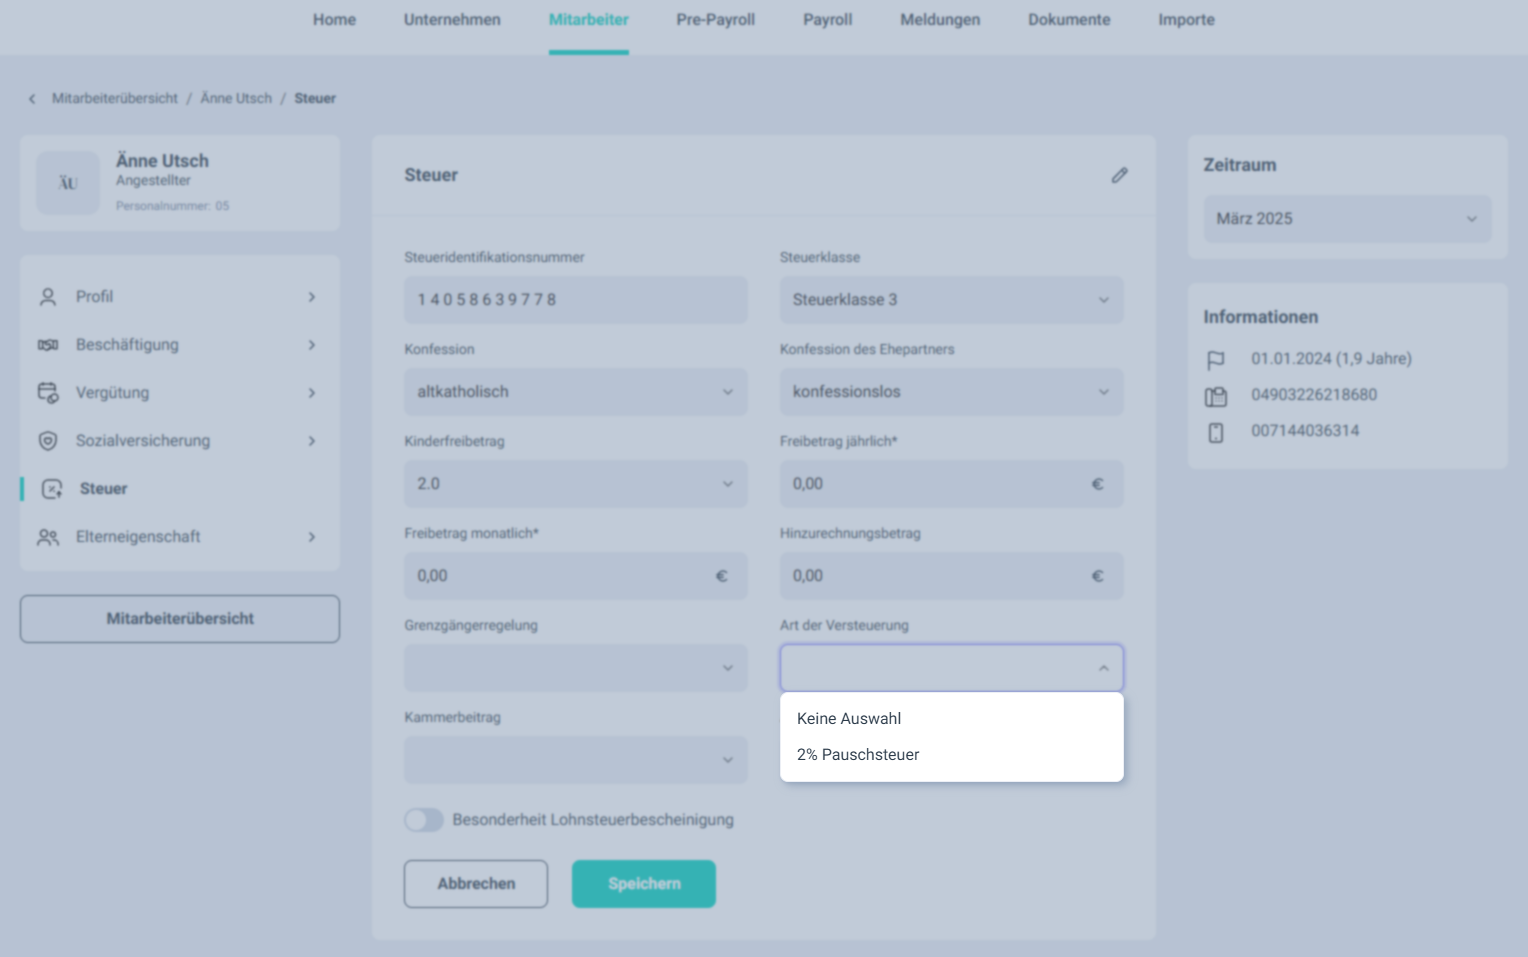Open the Konfession dropdown showing altkatholisch
The height and width of the screenshot is (957, 1528).
575,392
